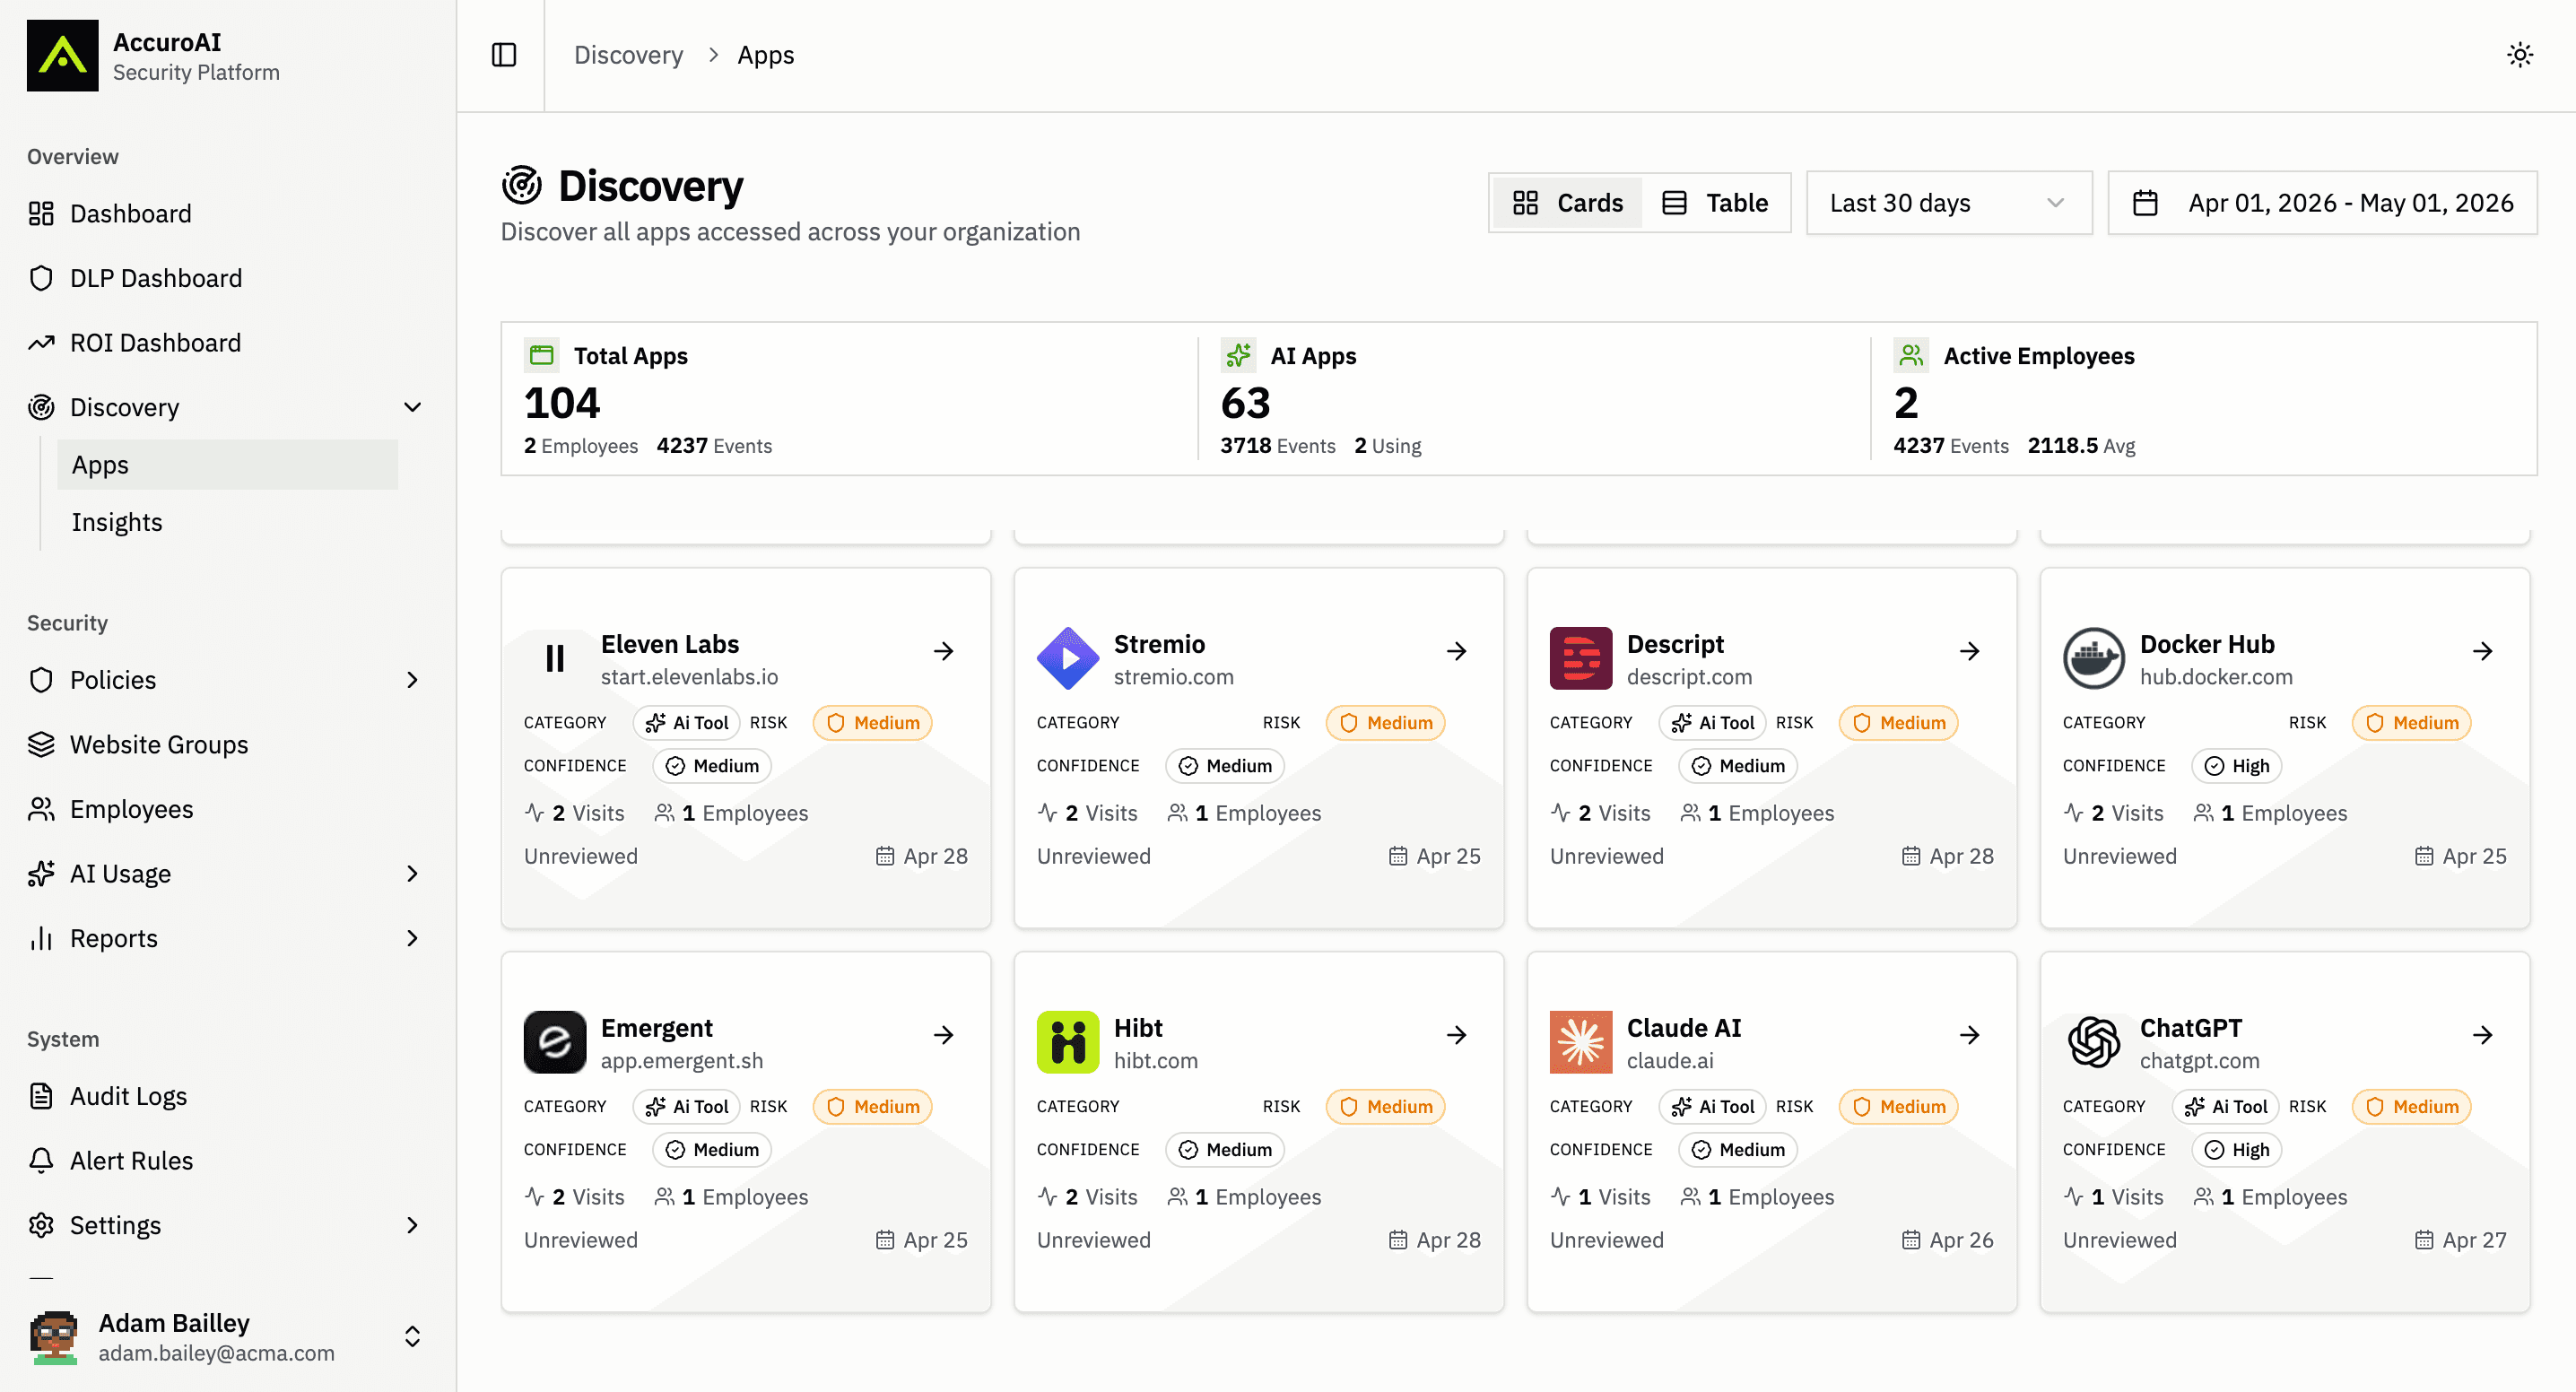
Task: Expand the Reports submenu
Action: (412, 938)
